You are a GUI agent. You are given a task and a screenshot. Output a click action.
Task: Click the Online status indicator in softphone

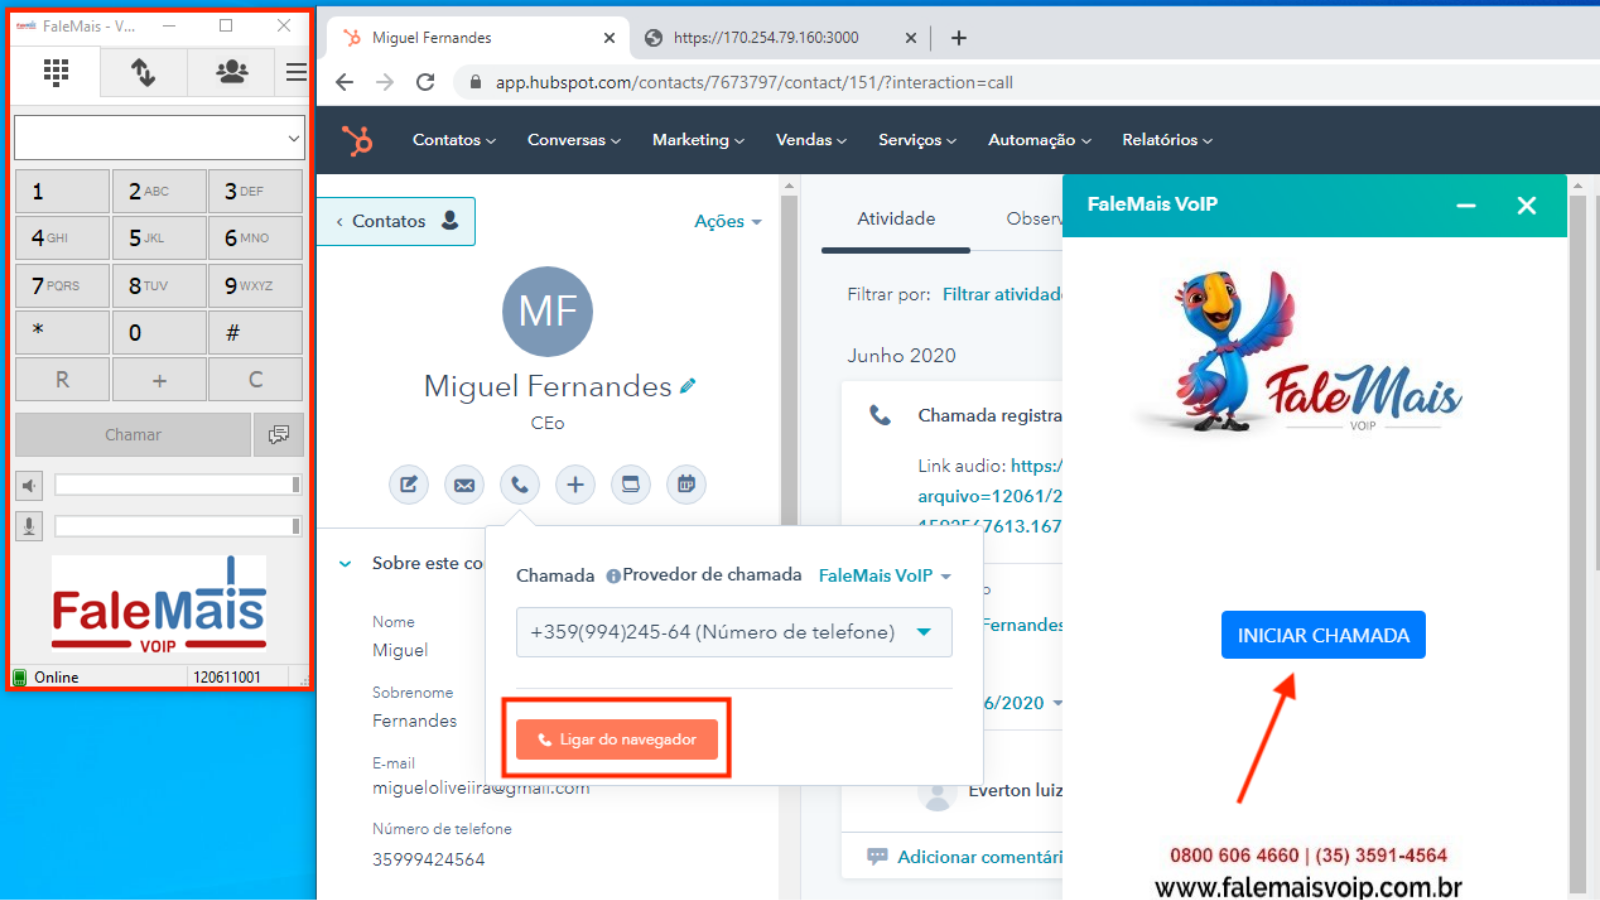tap(46, 677)
